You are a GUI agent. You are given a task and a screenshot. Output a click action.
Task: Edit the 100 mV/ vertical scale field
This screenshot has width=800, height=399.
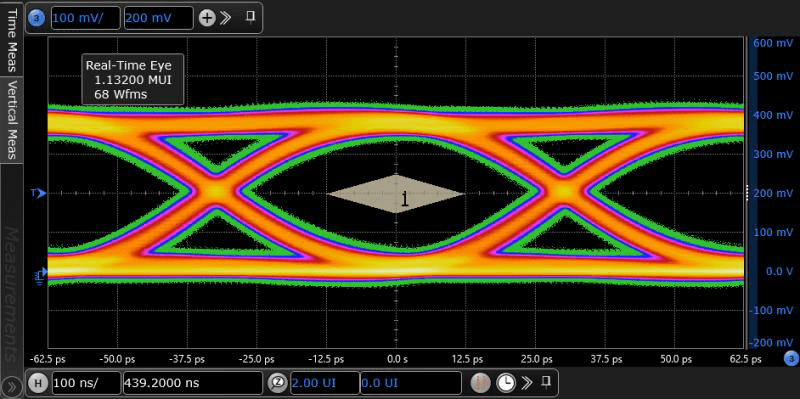(x=85, y=18)
